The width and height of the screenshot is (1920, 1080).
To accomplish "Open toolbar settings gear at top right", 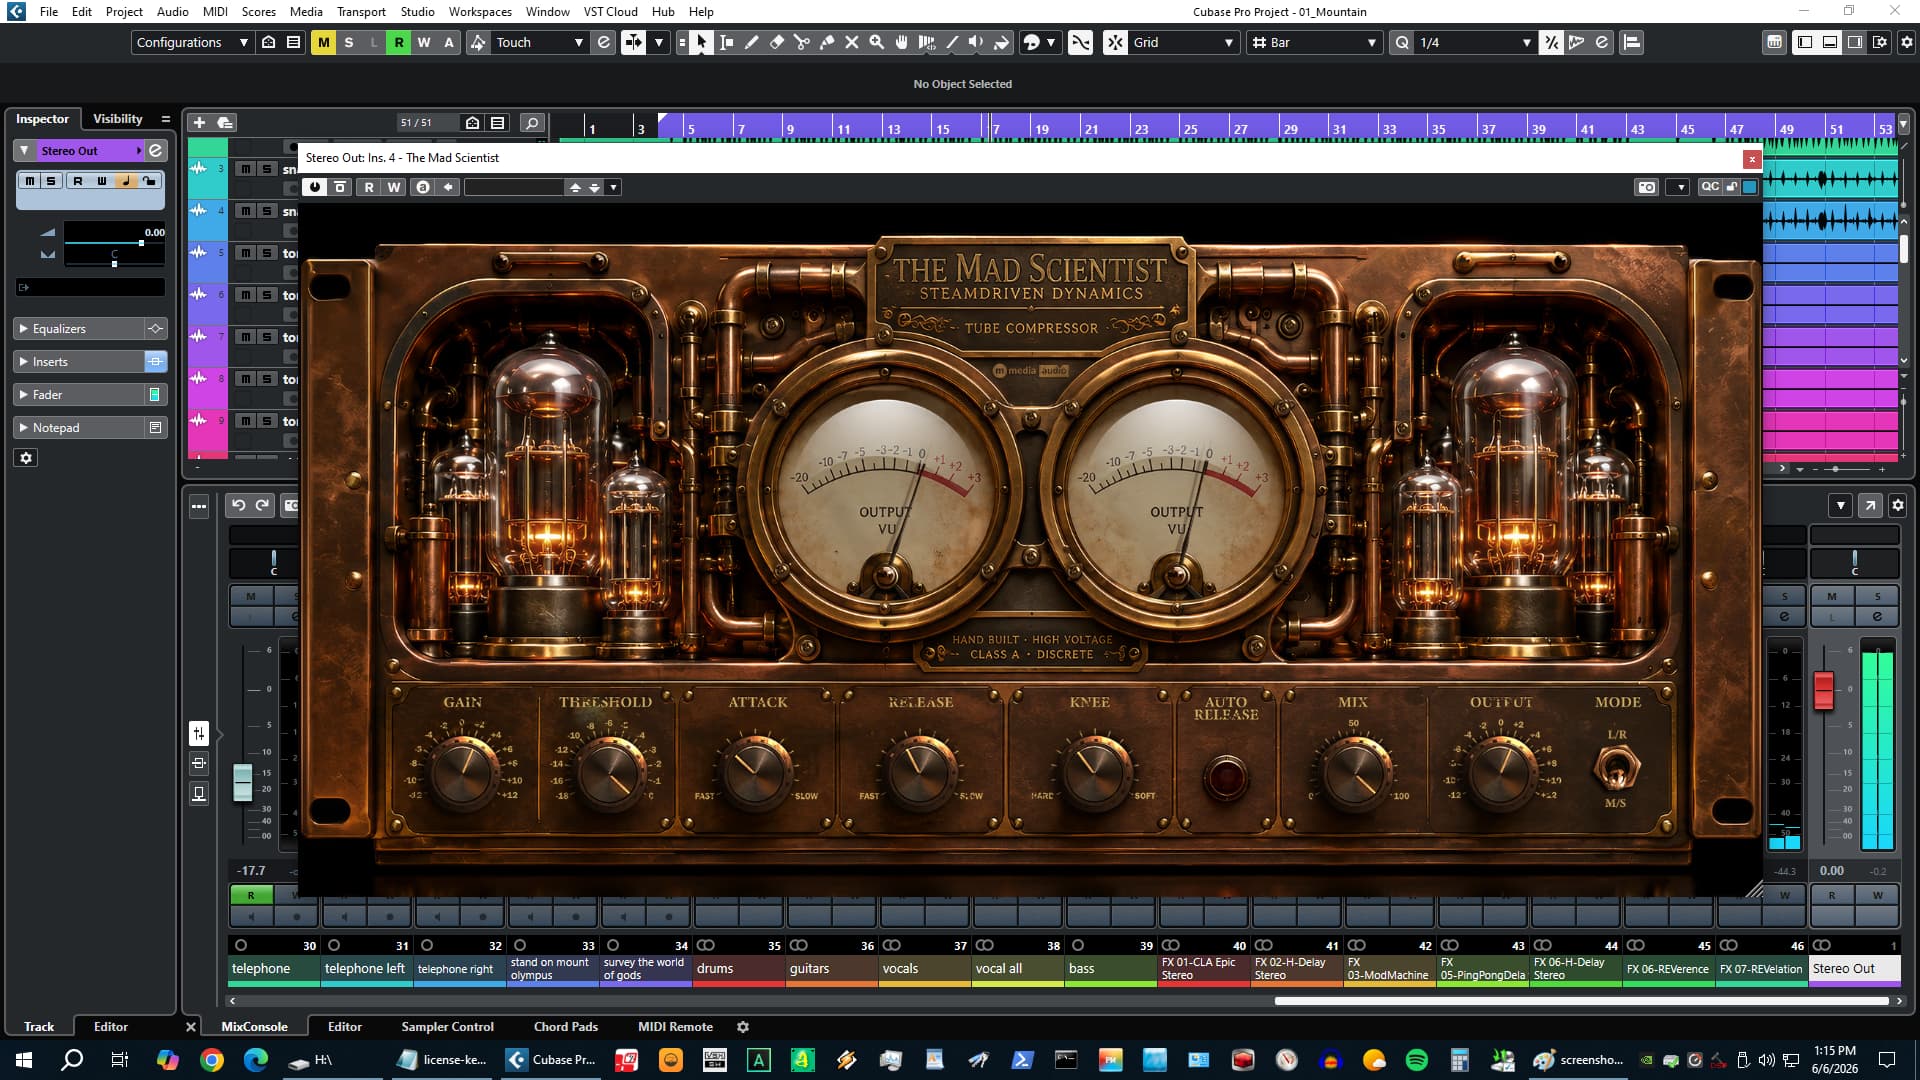I will pos(1906,42).
